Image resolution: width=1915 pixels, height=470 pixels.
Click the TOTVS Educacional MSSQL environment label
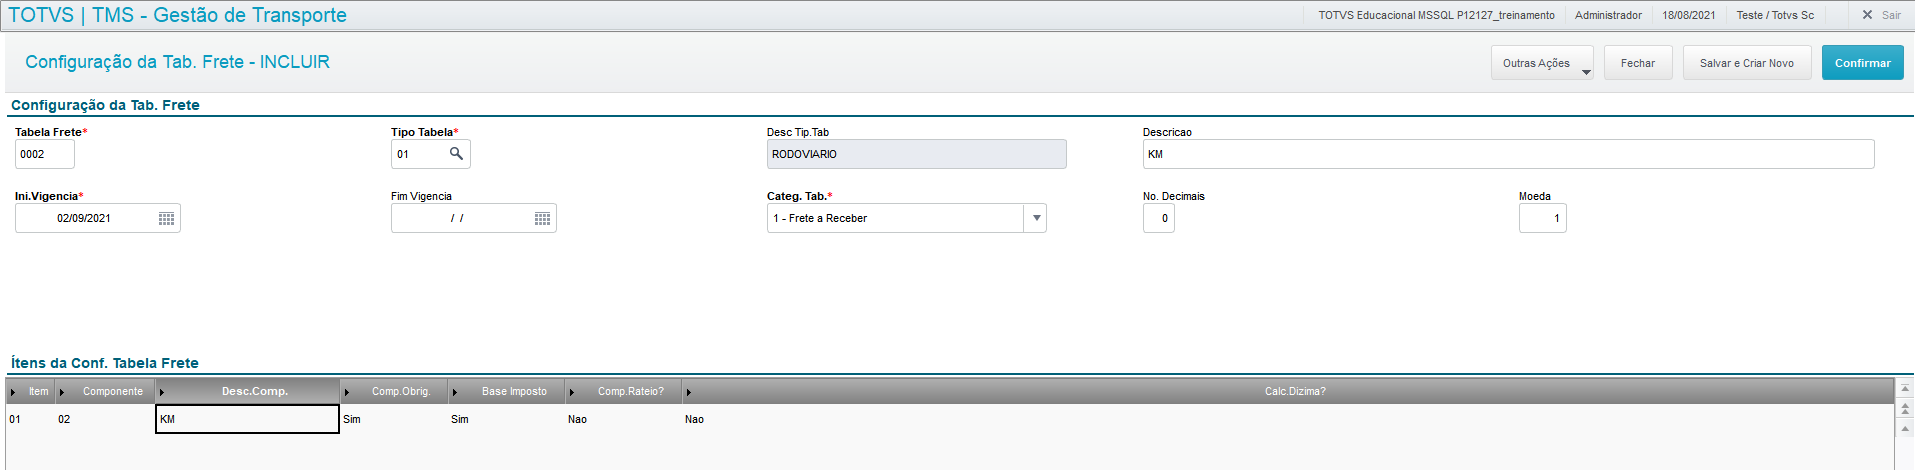point(1436,15)
